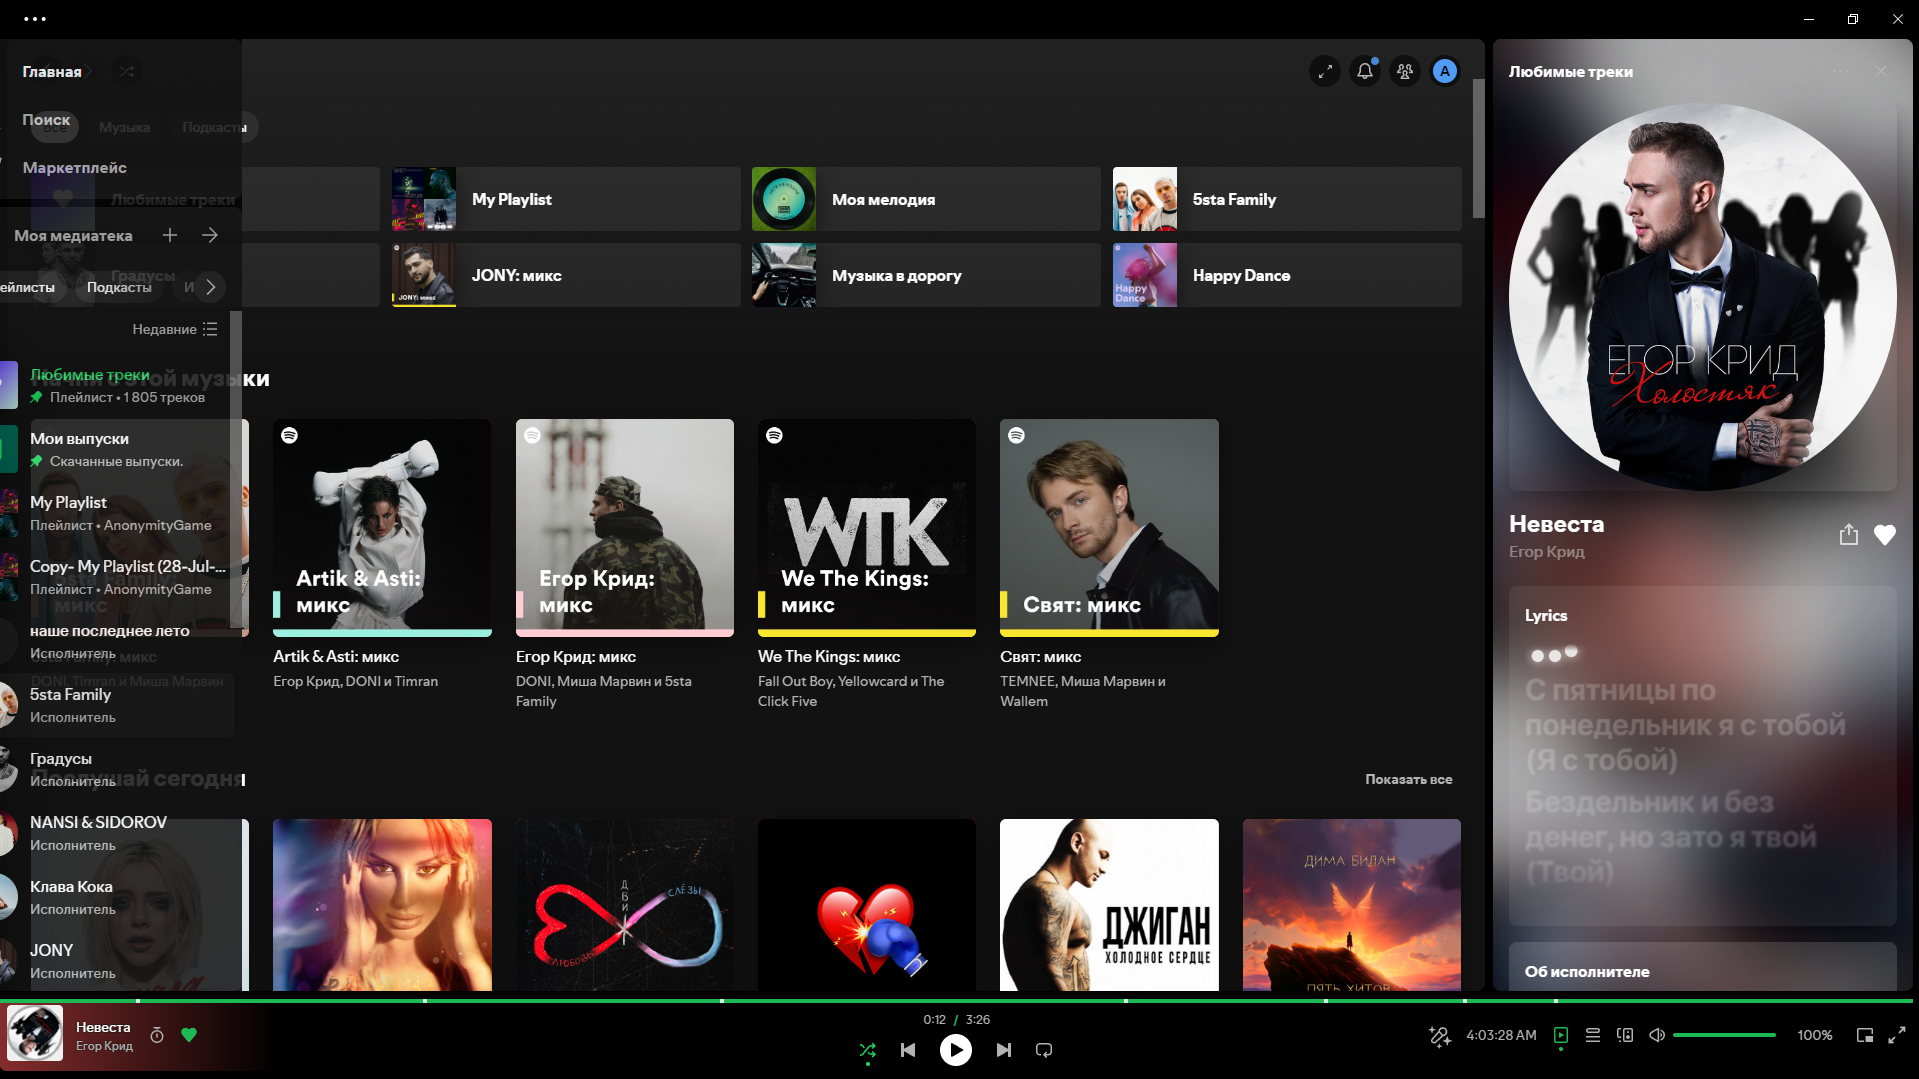Click the share icon next to Невеста
The width and height of the screenshot is (1919, 1079).
click(x=1849, y=535)
